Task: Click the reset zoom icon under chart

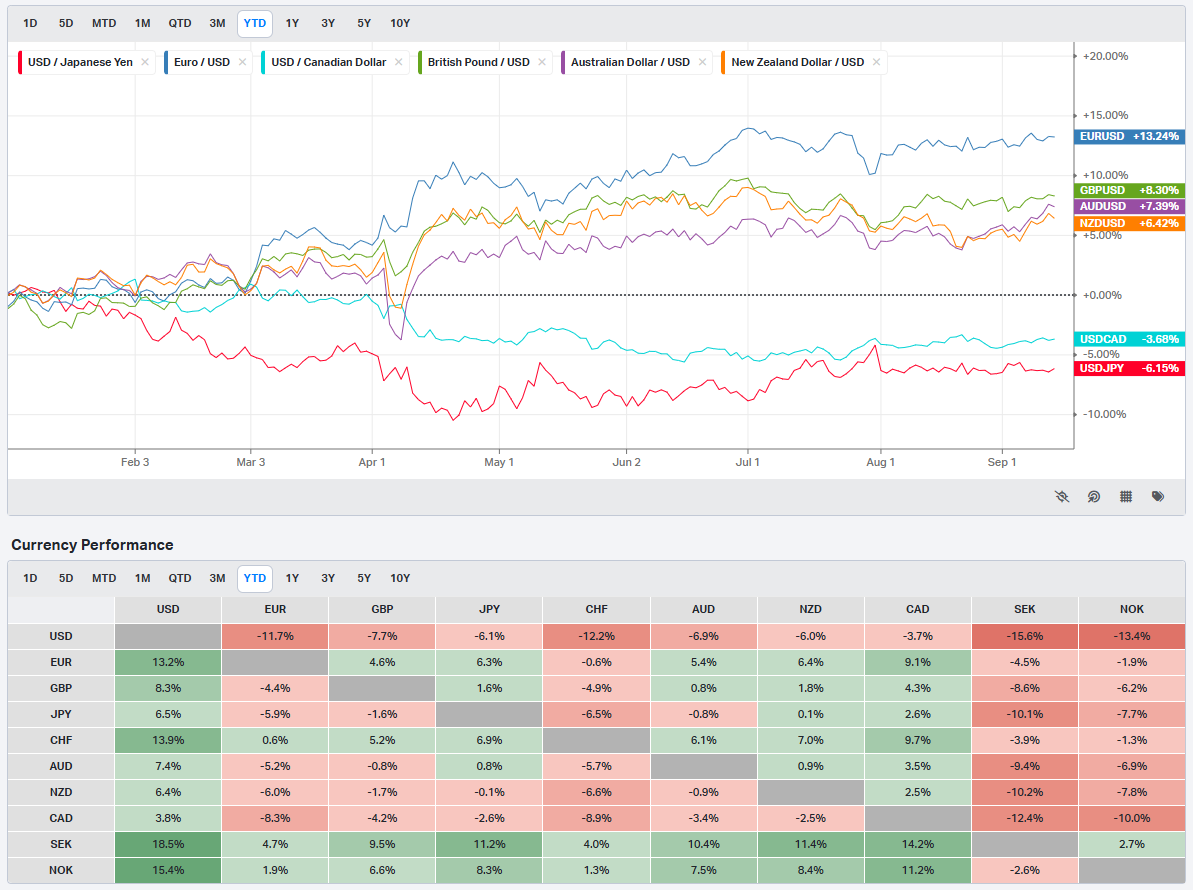Action: [1093, 497]
